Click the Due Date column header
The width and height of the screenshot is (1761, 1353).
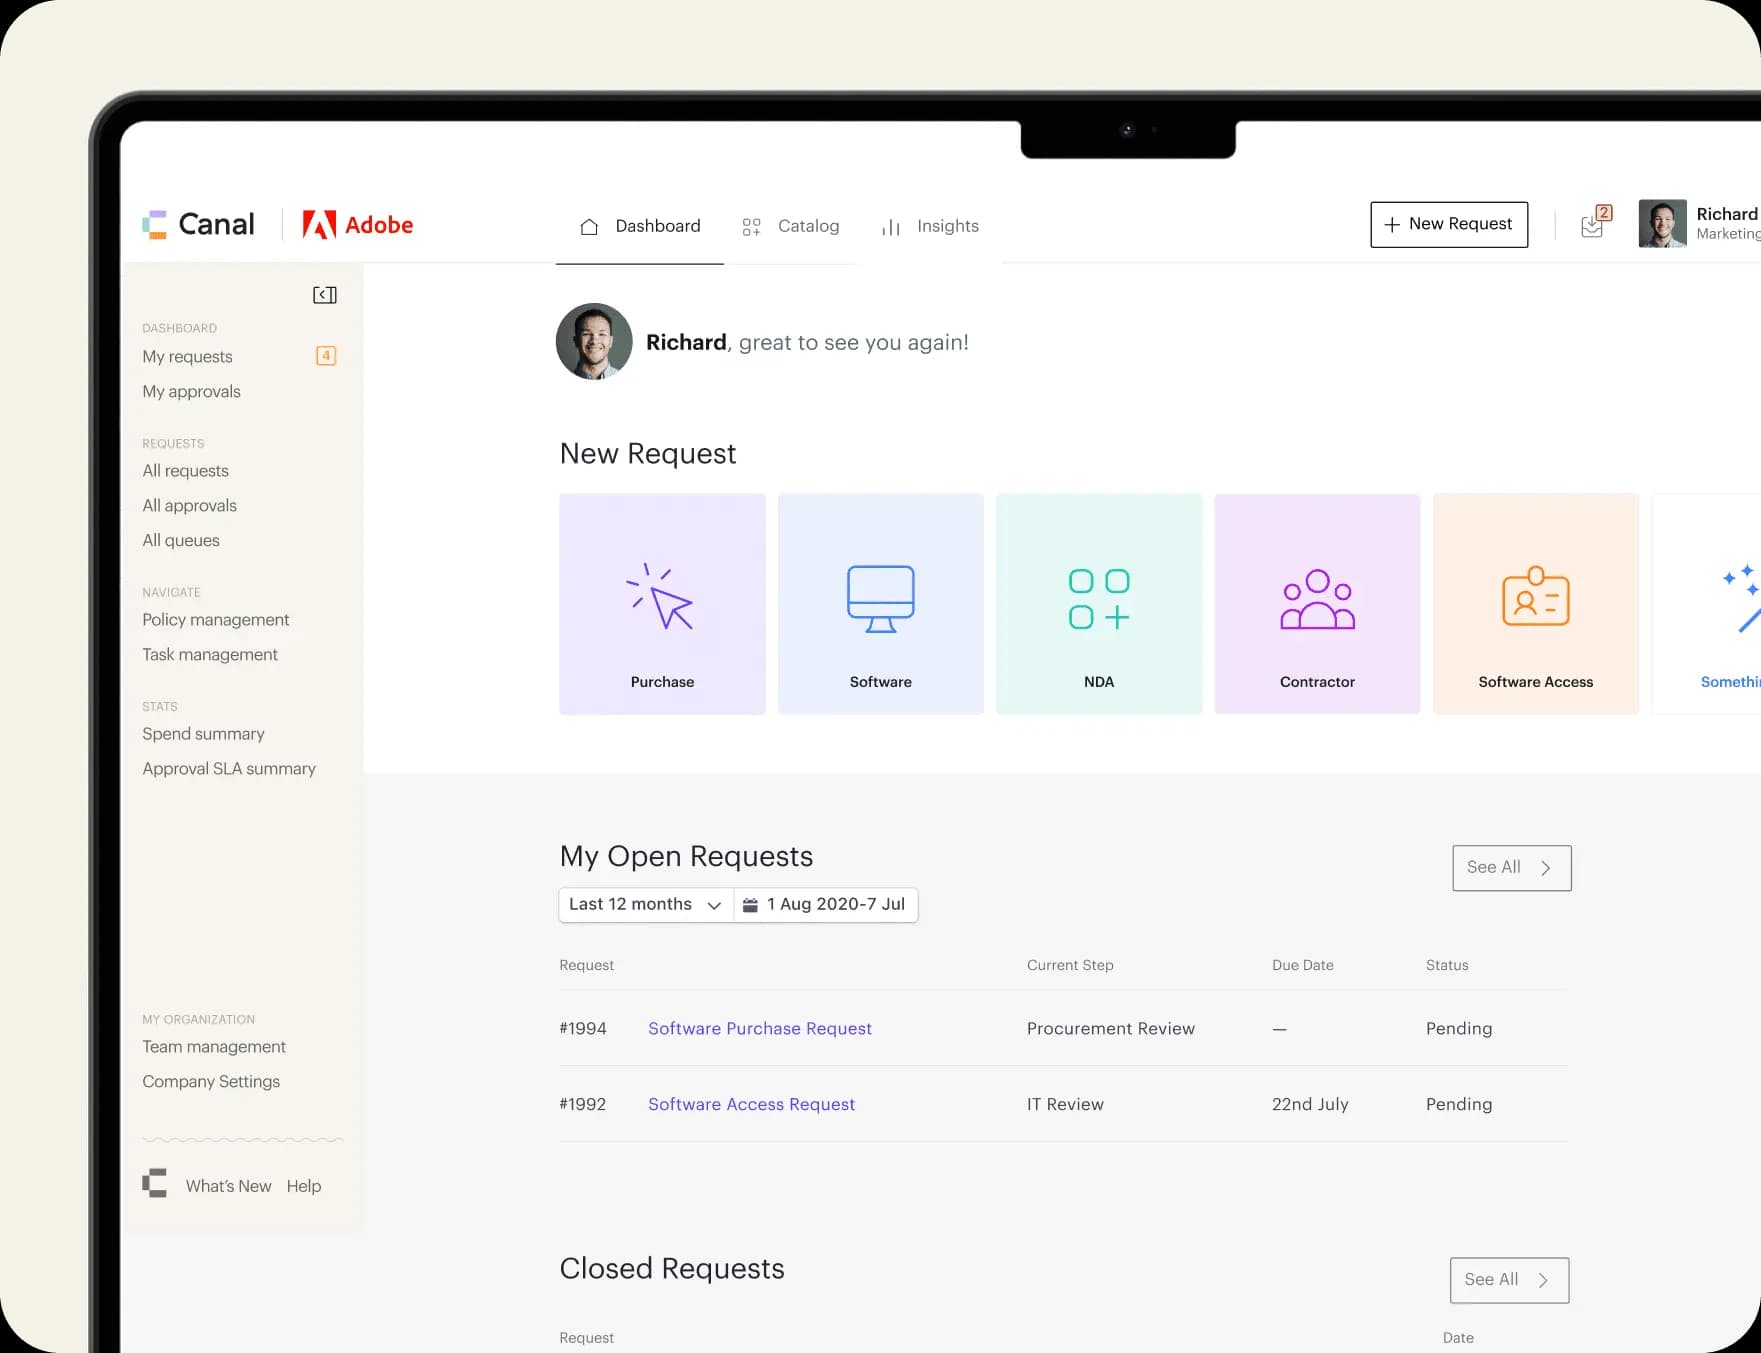pos(1303,966)
